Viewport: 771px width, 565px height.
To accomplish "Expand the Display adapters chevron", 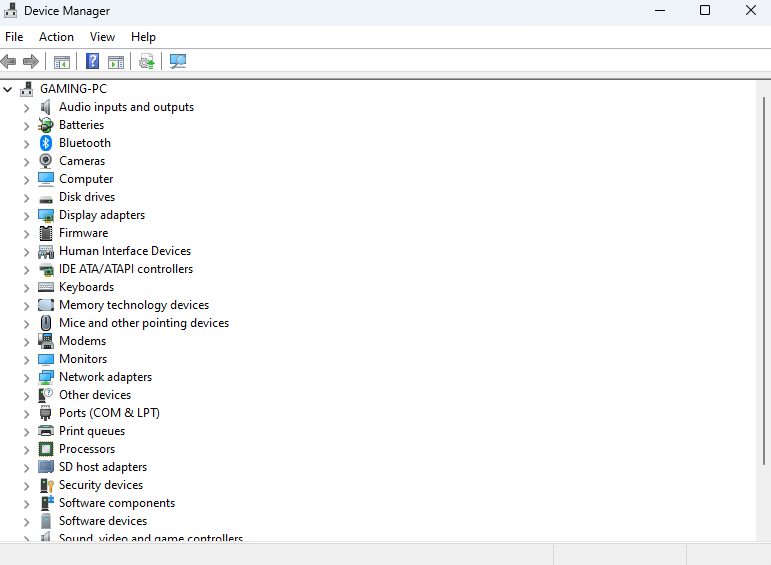I will click(27, 215).
